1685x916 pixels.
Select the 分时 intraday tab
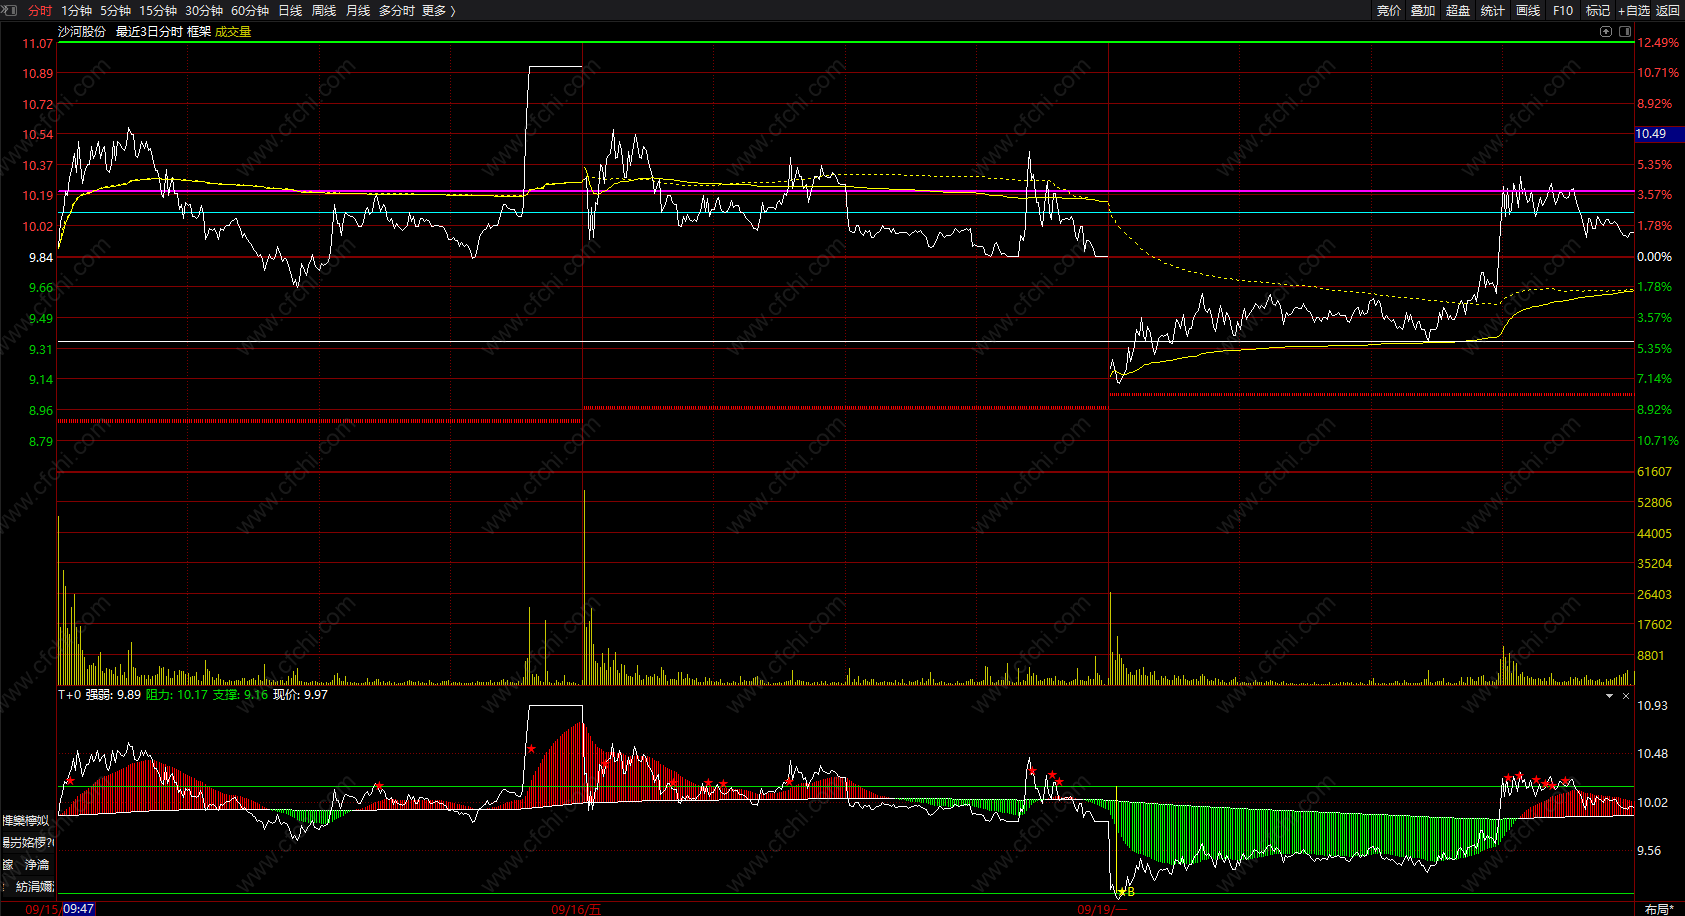tap(40, 10)
